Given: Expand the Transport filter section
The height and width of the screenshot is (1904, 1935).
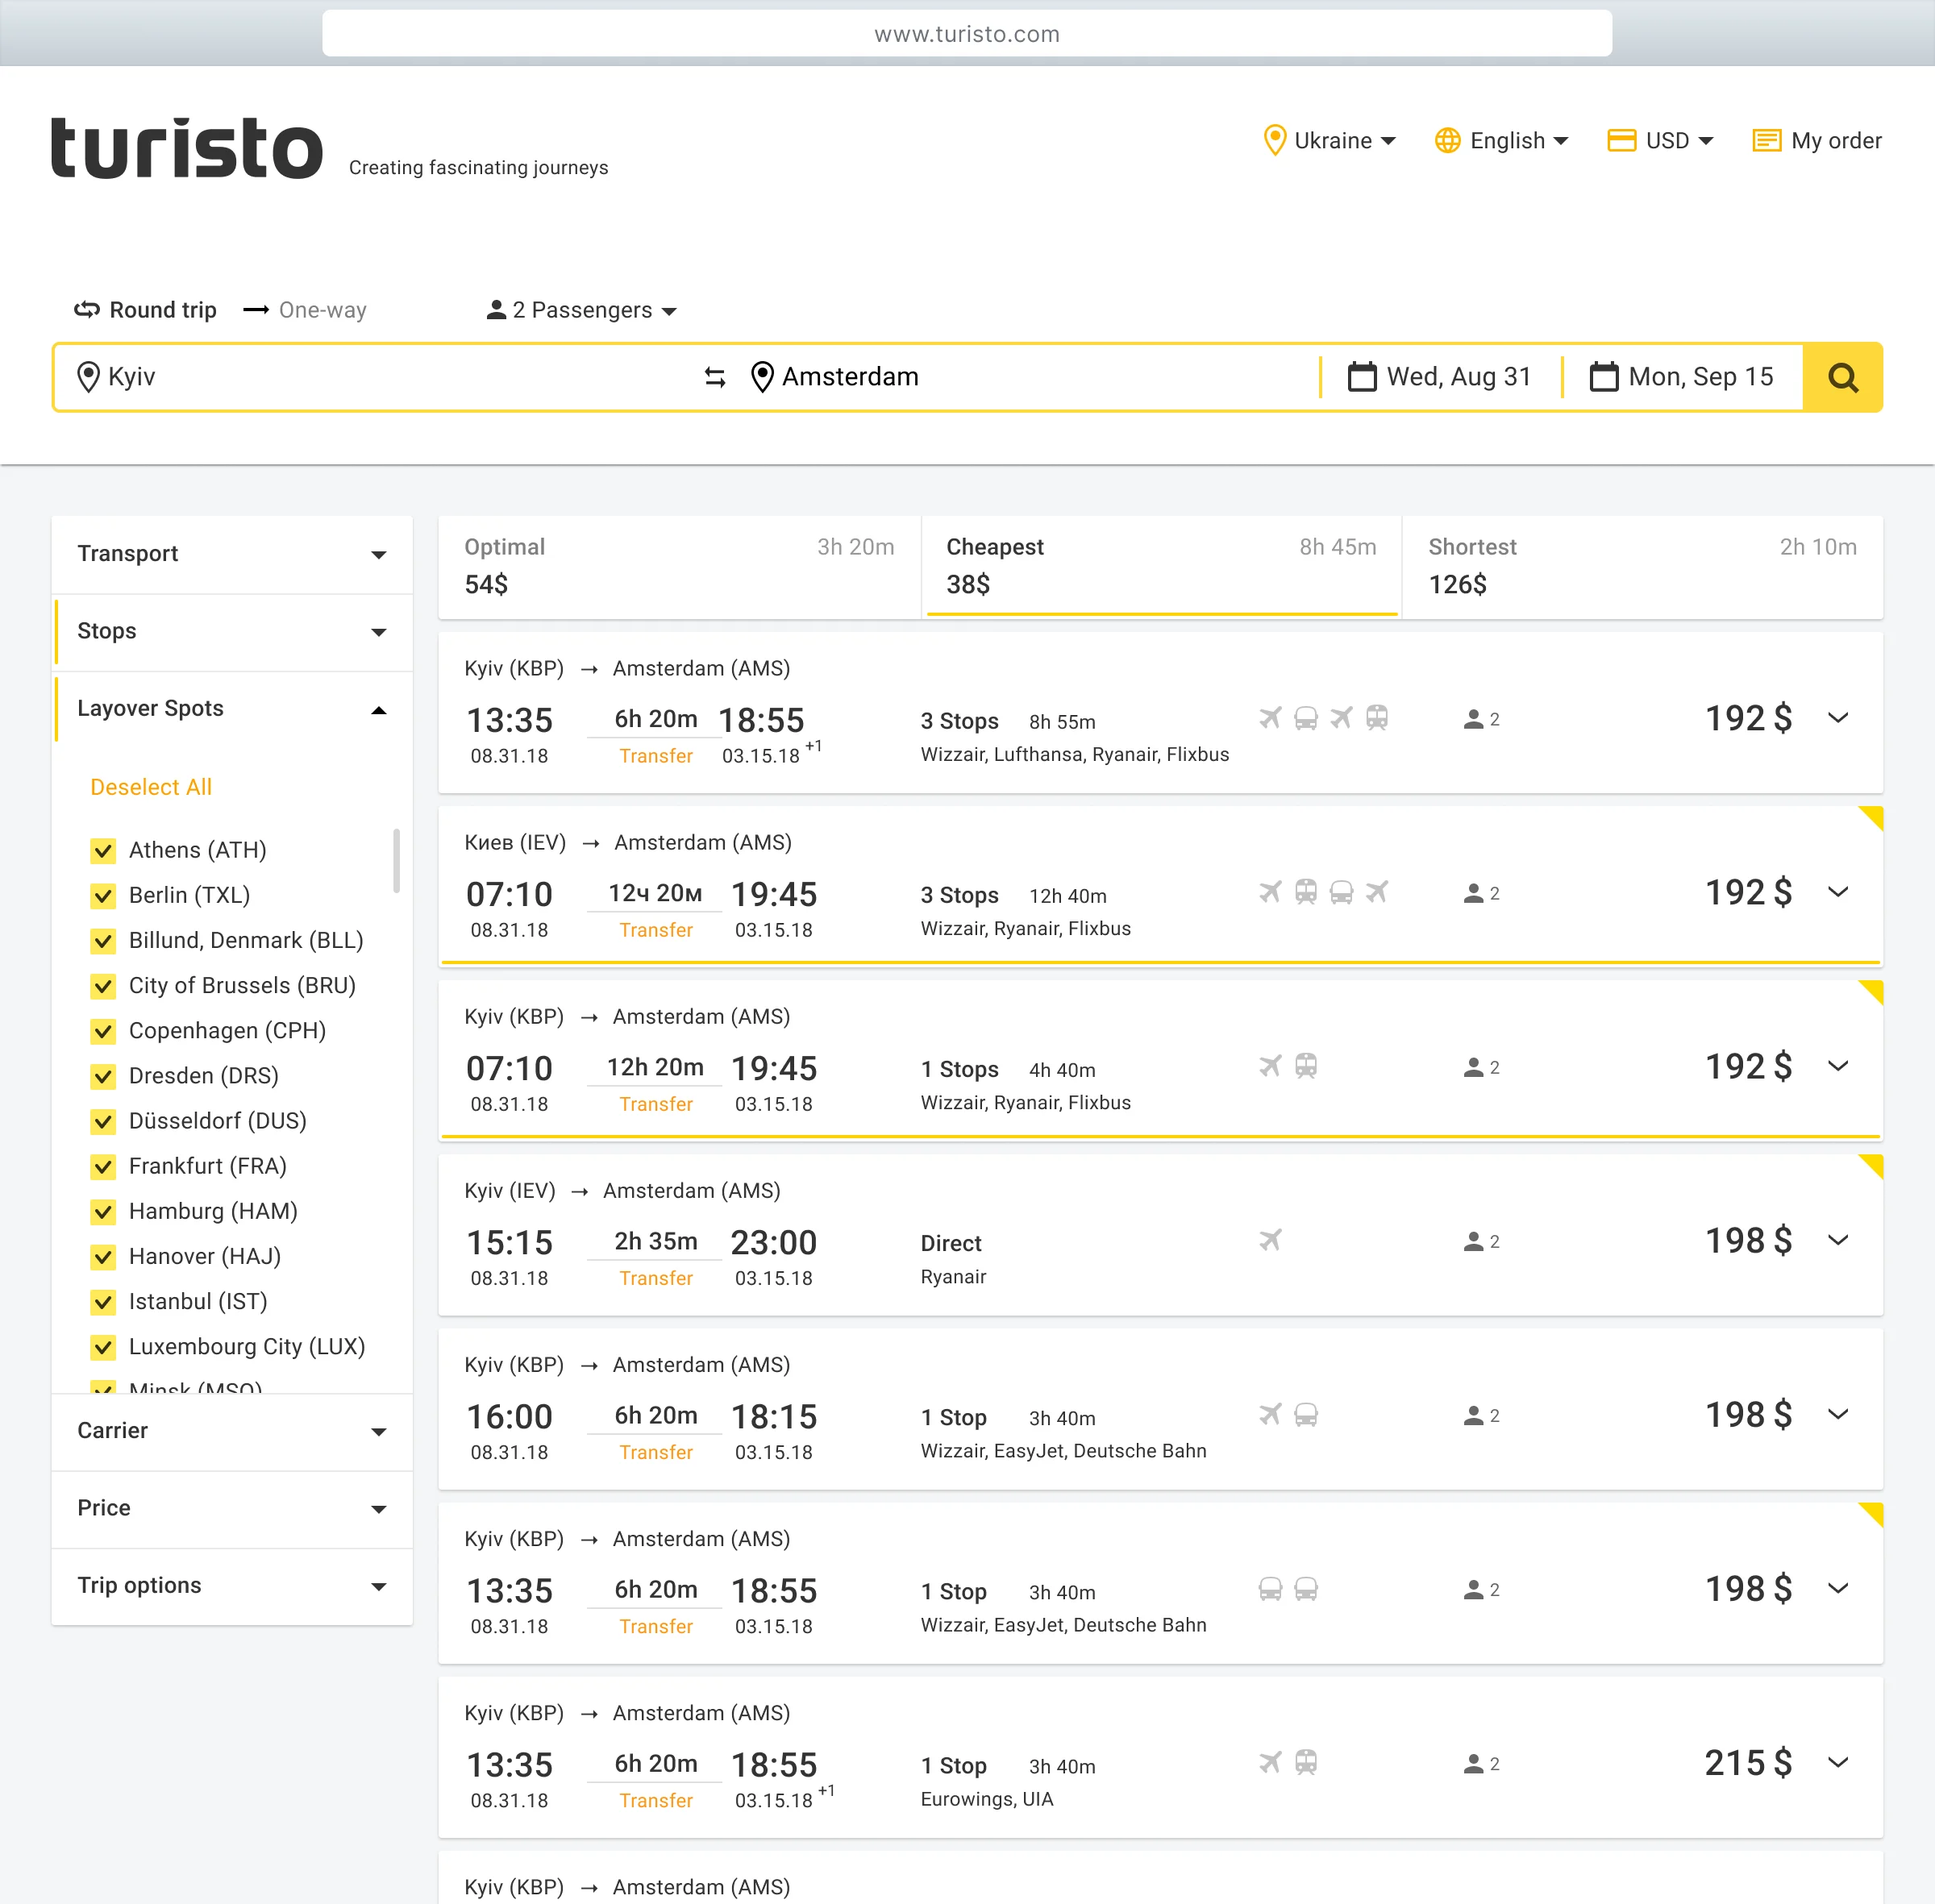Looking at the screenshot, I should (x=232, y=554).
